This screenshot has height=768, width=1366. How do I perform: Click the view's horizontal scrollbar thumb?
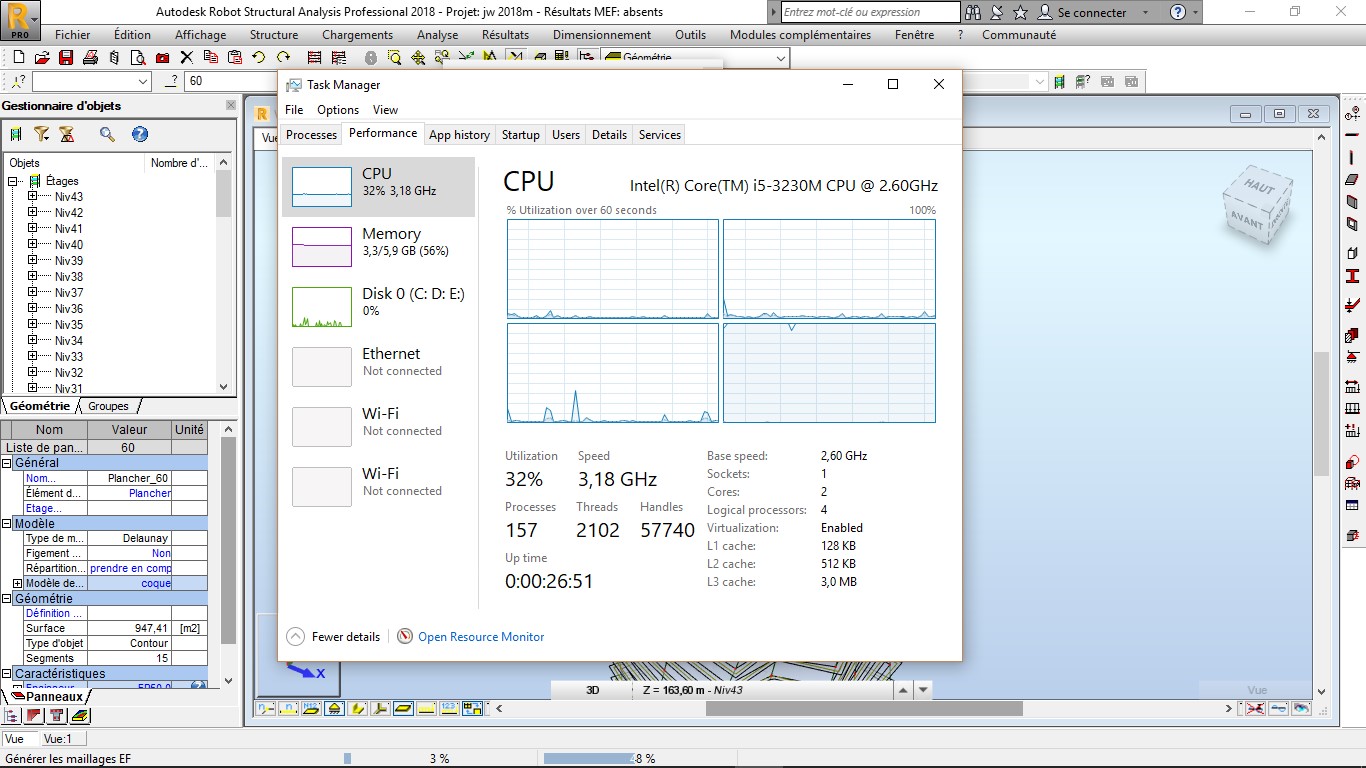coord(864,708)
